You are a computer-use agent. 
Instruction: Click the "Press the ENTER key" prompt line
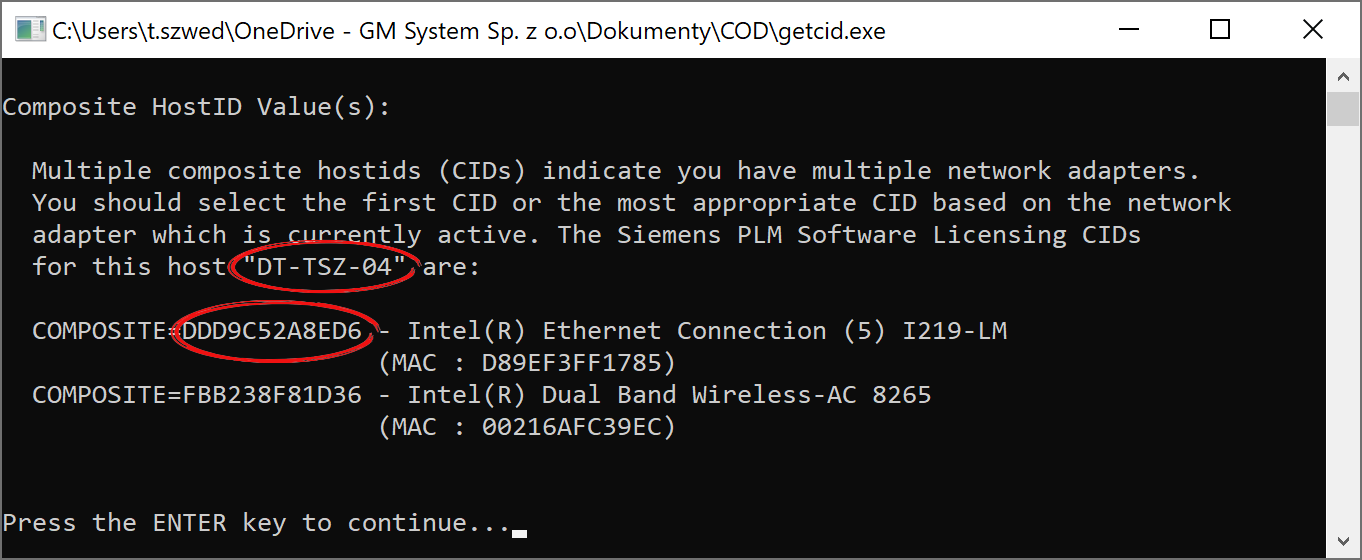pos(256,523)
